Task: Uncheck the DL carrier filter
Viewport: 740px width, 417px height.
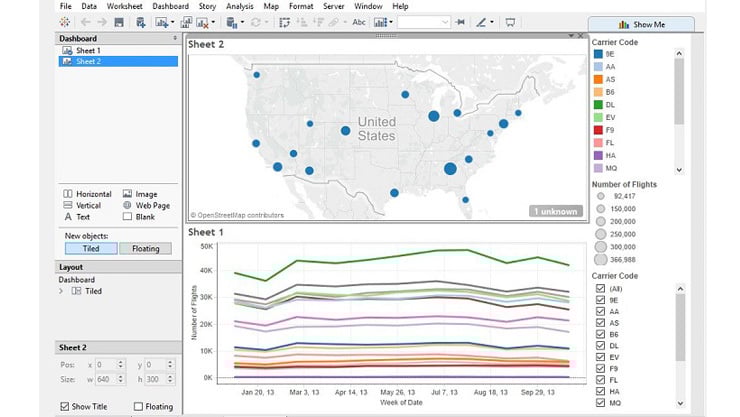Action: pos(600,345)
